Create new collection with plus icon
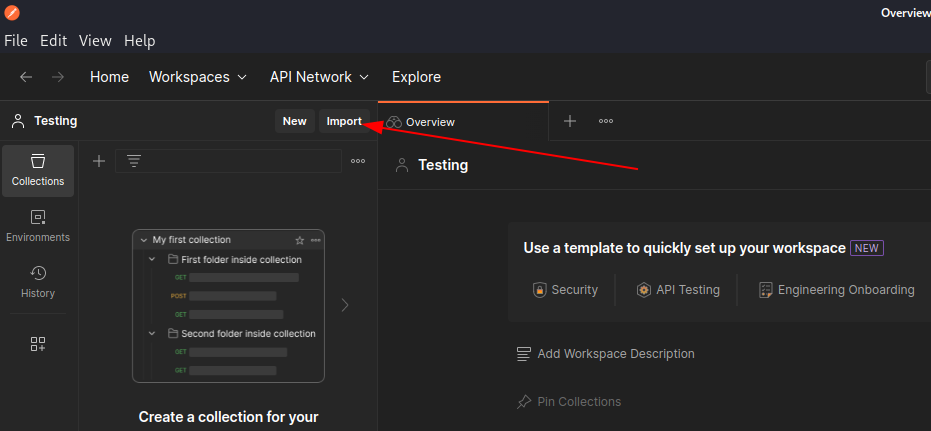This screenshot has height=431, width=931. click(x=99, y=161)
